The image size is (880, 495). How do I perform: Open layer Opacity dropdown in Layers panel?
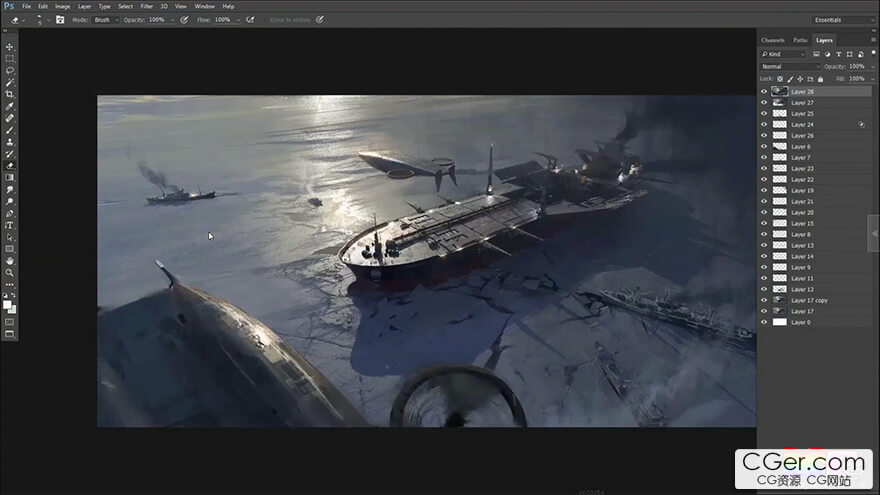[x=873, y=66]
